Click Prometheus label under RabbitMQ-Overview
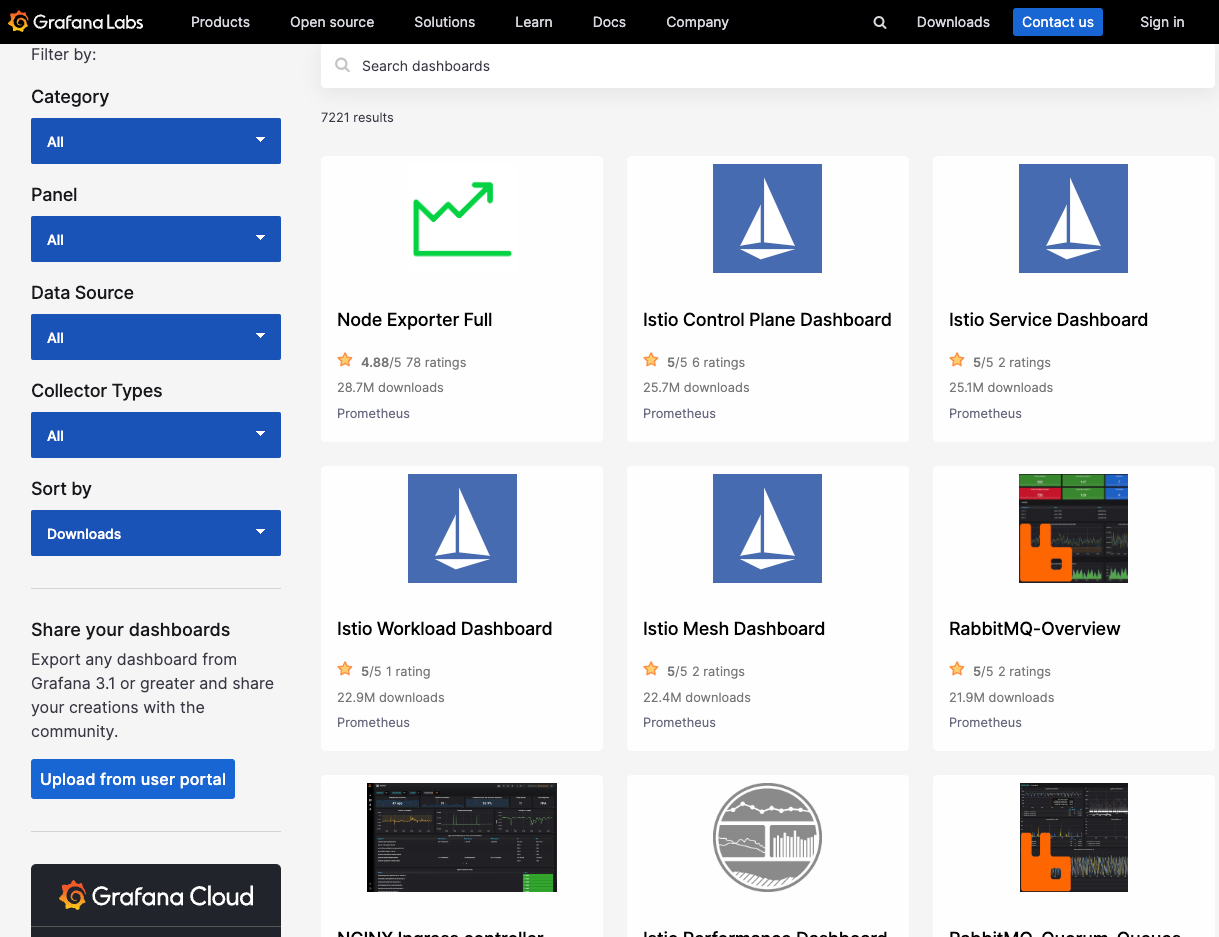1219x937 pixels. [x=985, y=722]
